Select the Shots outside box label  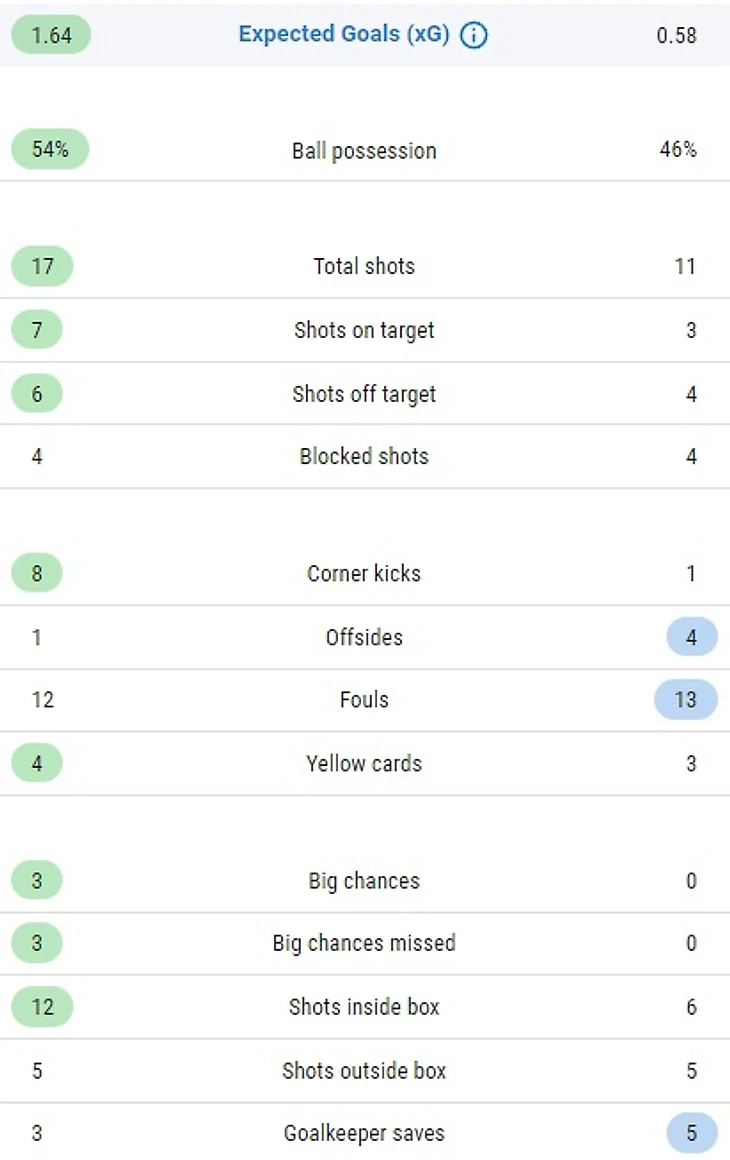point(364,1071)
